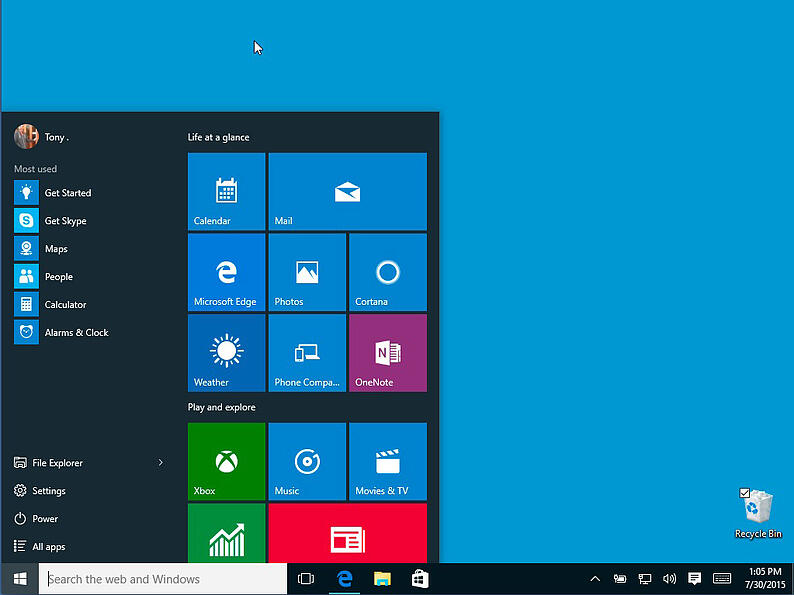Launch Microsoft Edge tile
This screenshot has height=595, width=794.
coord(226,272)
